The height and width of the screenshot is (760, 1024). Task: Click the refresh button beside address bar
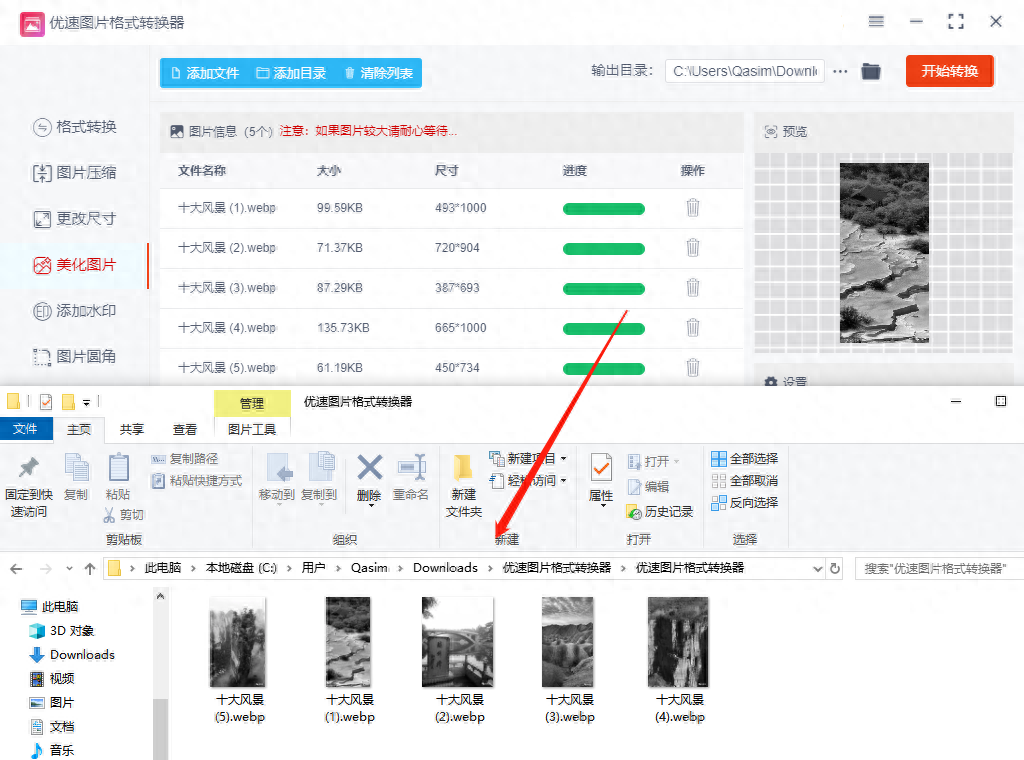pyautogui.click(x=835, y=569)
